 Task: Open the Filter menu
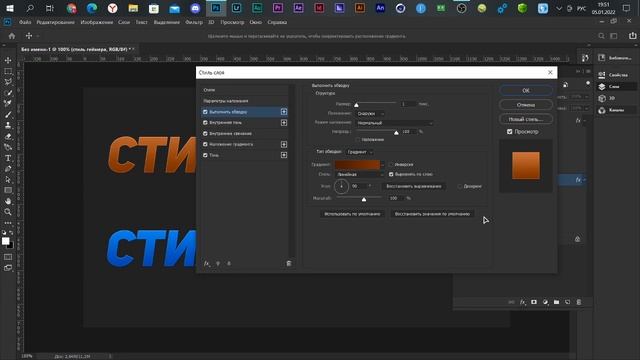click(194, 22)
